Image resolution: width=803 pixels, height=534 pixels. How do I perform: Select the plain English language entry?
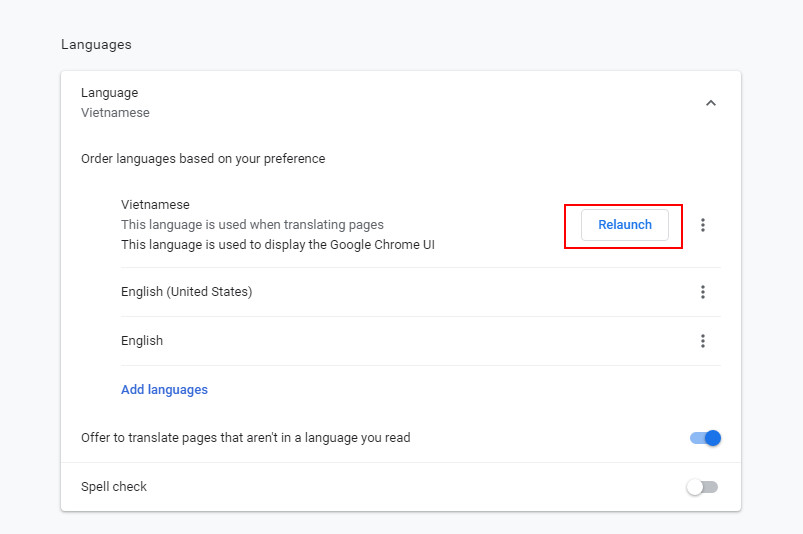[x=142, y=341]
